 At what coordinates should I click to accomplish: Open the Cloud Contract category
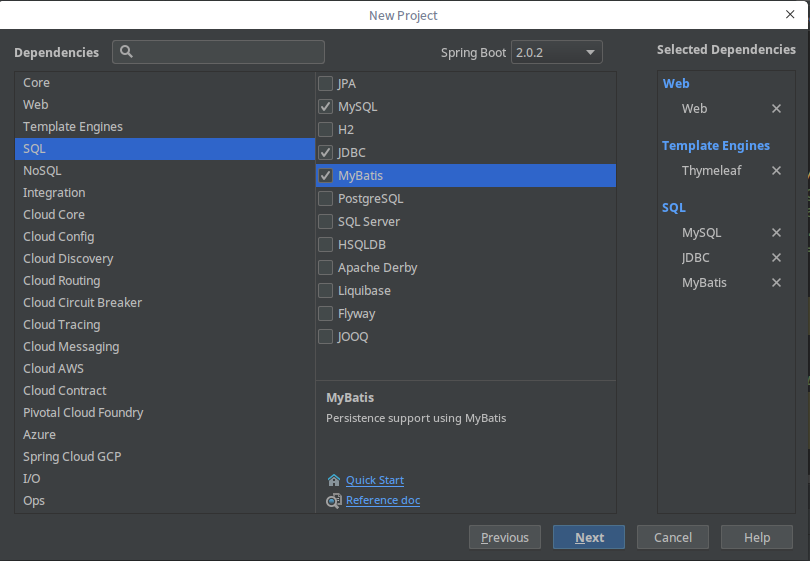[x=165, y=391]
